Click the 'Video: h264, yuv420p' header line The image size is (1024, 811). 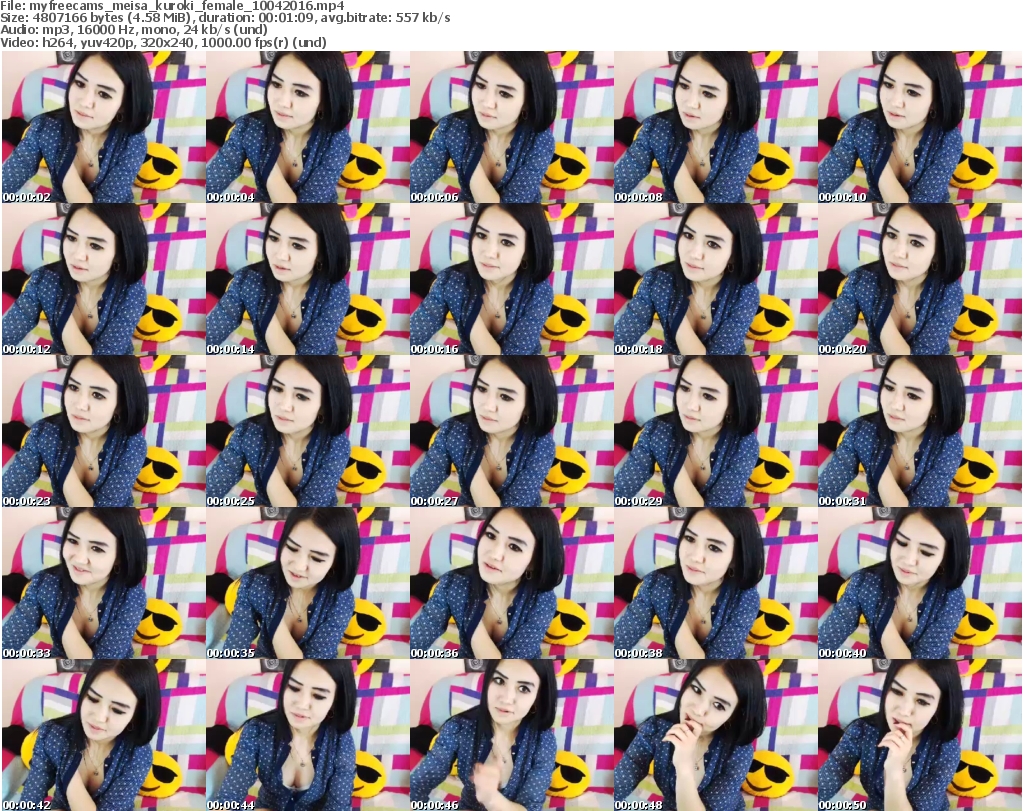point(163,42)
